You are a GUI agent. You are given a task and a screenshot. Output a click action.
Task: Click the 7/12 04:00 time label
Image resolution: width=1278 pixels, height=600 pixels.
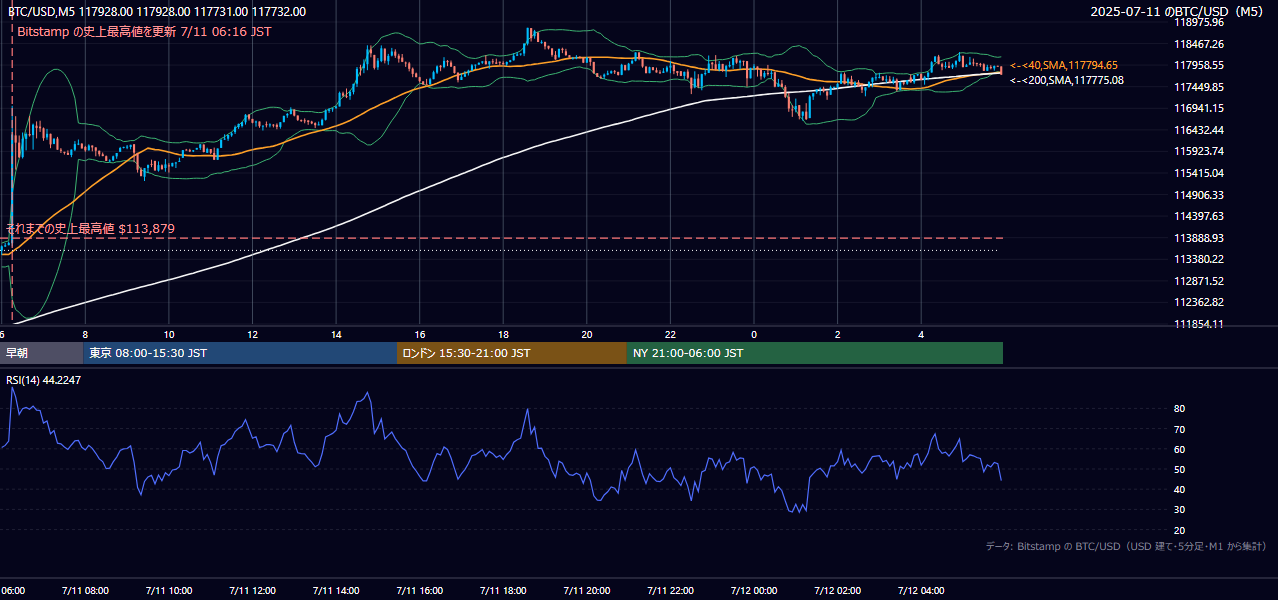920,591
